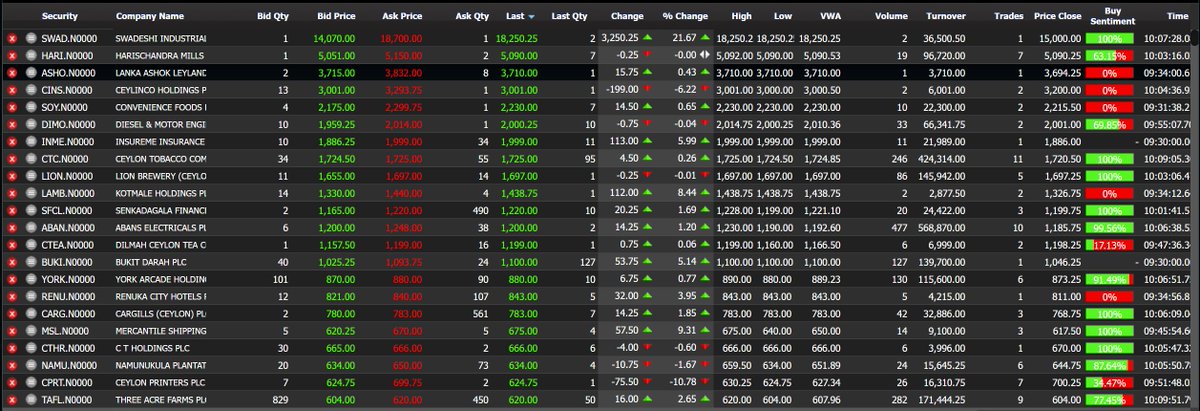
Task: Click the red X next to BUKI.N0000
Action: 12,260
